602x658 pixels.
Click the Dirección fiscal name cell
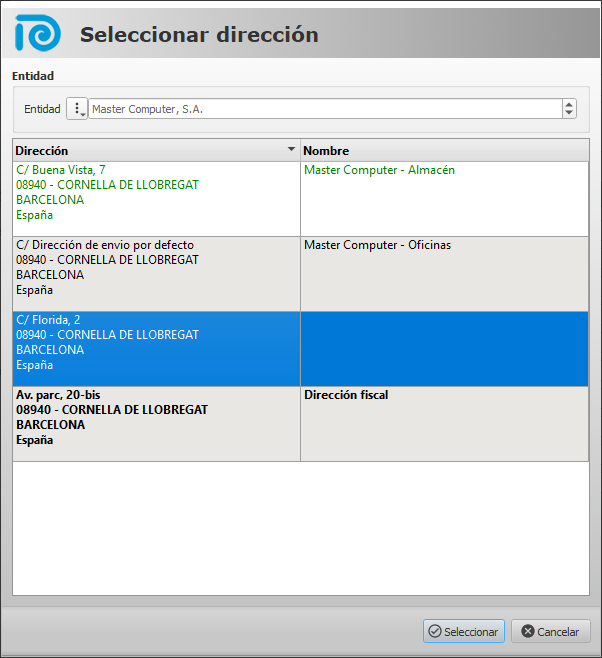click(x=444, y=417)
